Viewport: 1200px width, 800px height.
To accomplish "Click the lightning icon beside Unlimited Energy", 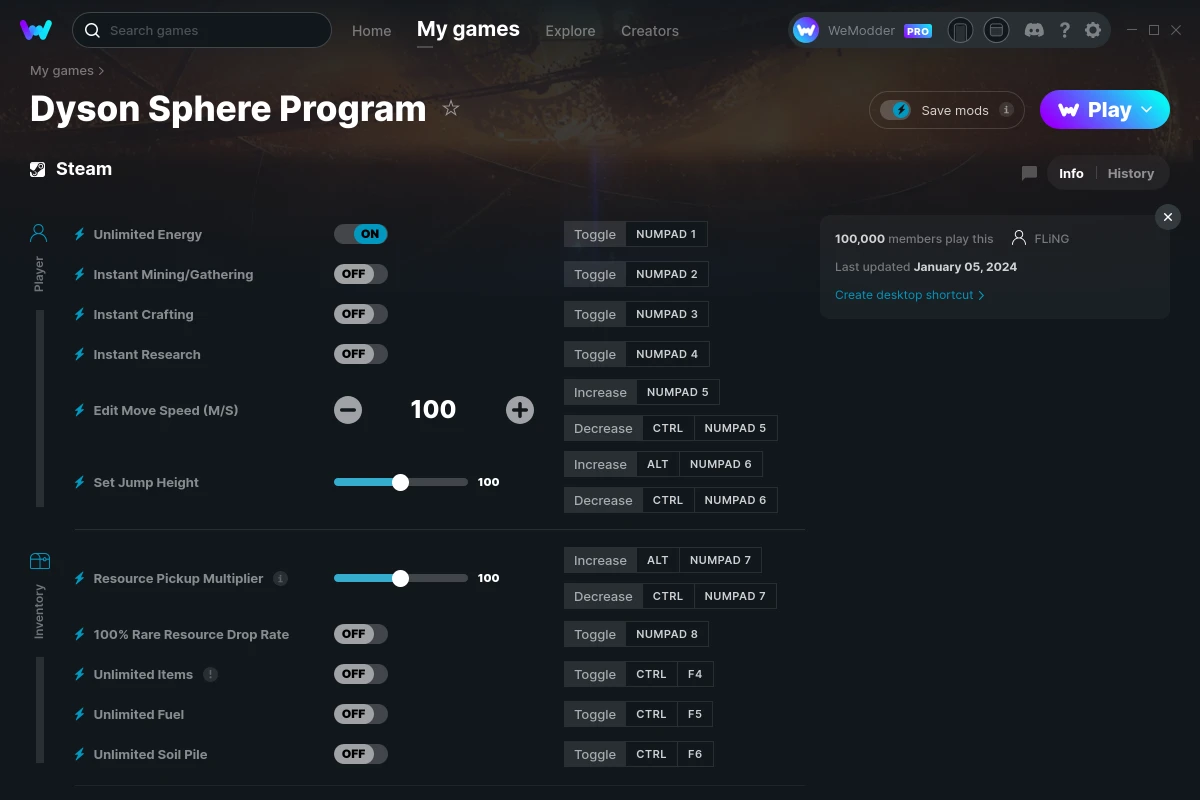I will click(x=79, y=233).
